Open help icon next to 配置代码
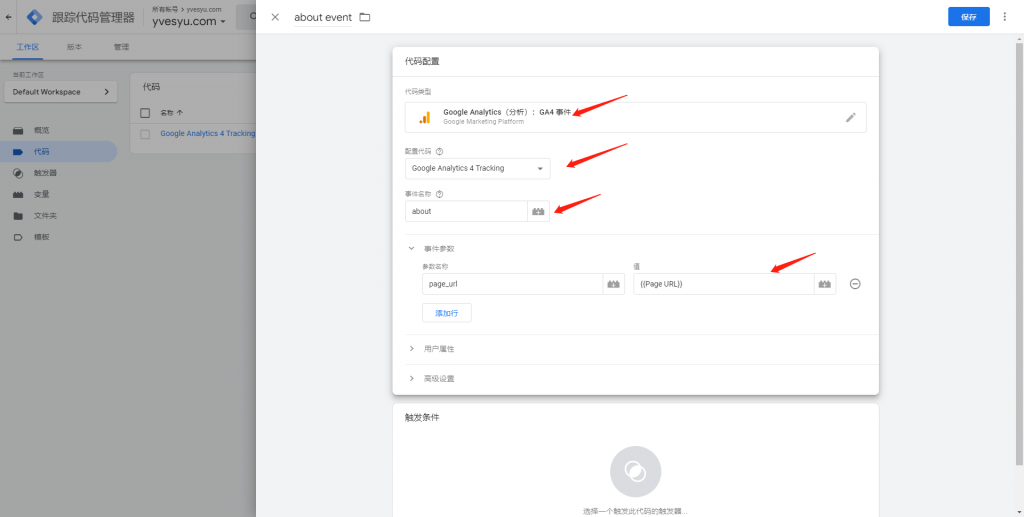The image size is (1024, 517). click(x=439, y=151)
